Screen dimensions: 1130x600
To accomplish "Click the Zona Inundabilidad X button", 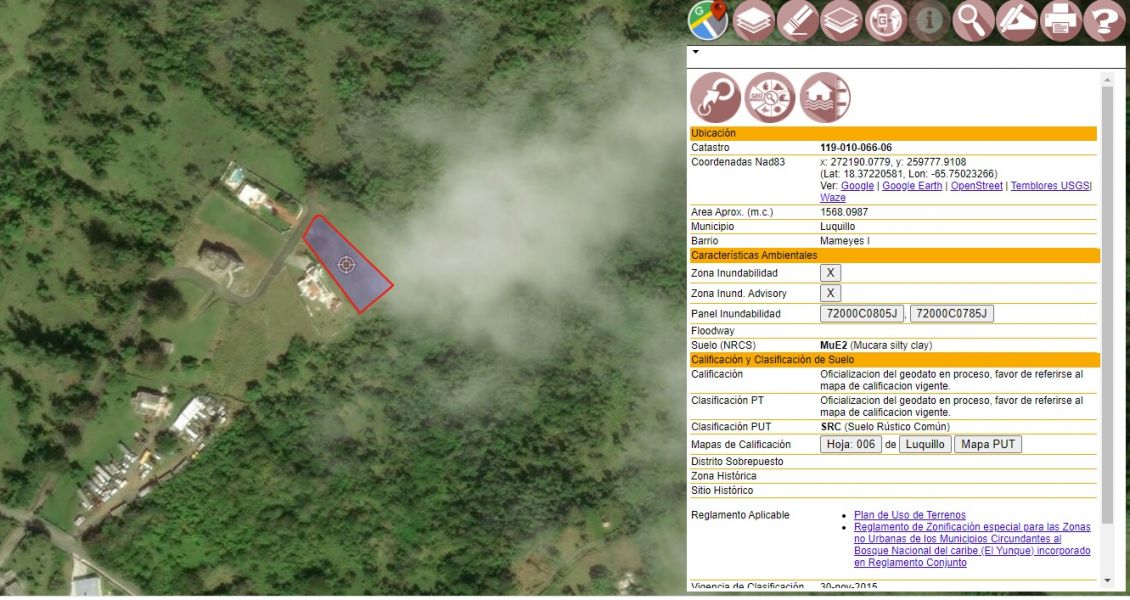I will (x=830, y=273).
